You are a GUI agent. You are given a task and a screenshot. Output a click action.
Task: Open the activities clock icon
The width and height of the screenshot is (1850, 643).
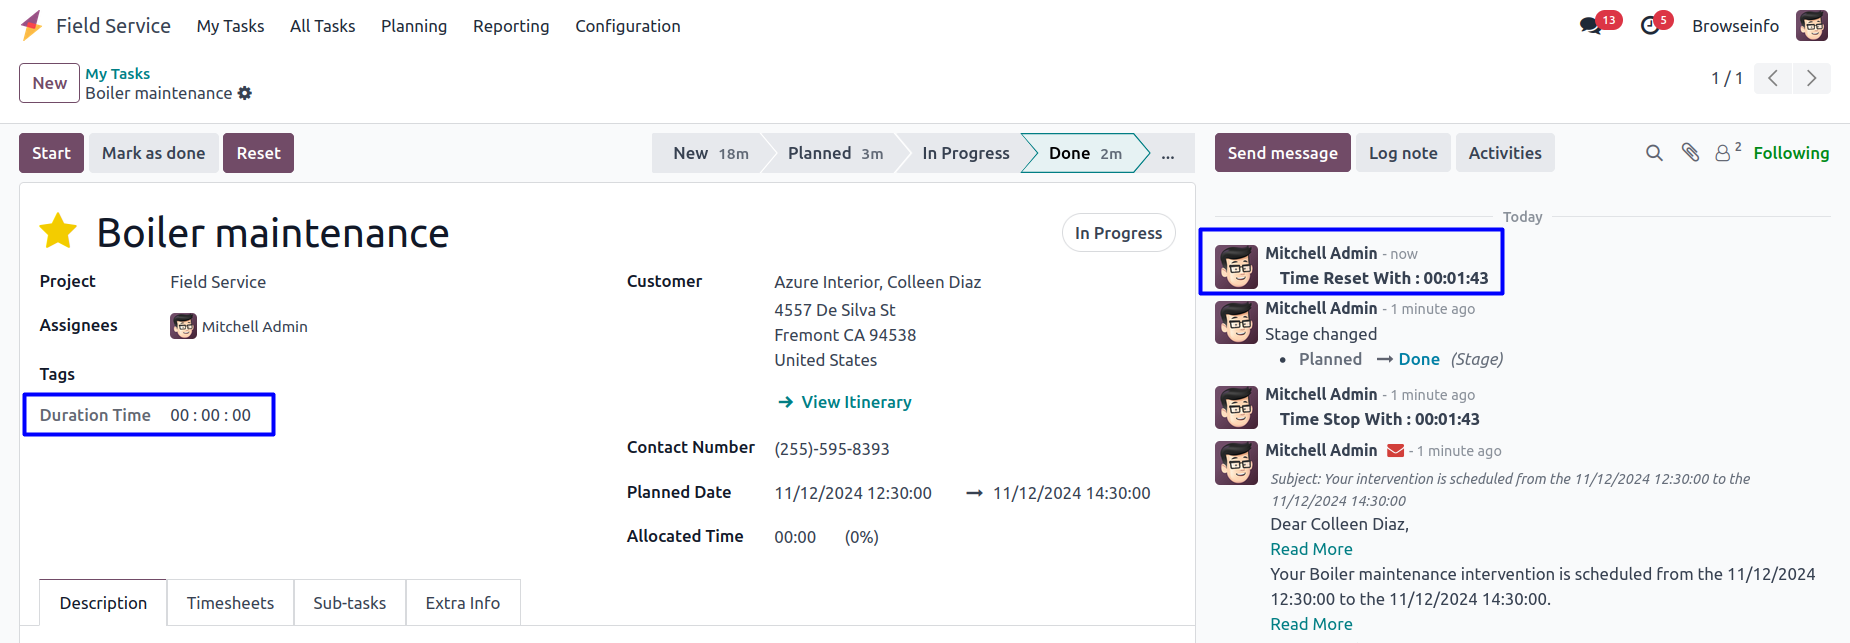pyautogui.click(x=1650, y=26)
